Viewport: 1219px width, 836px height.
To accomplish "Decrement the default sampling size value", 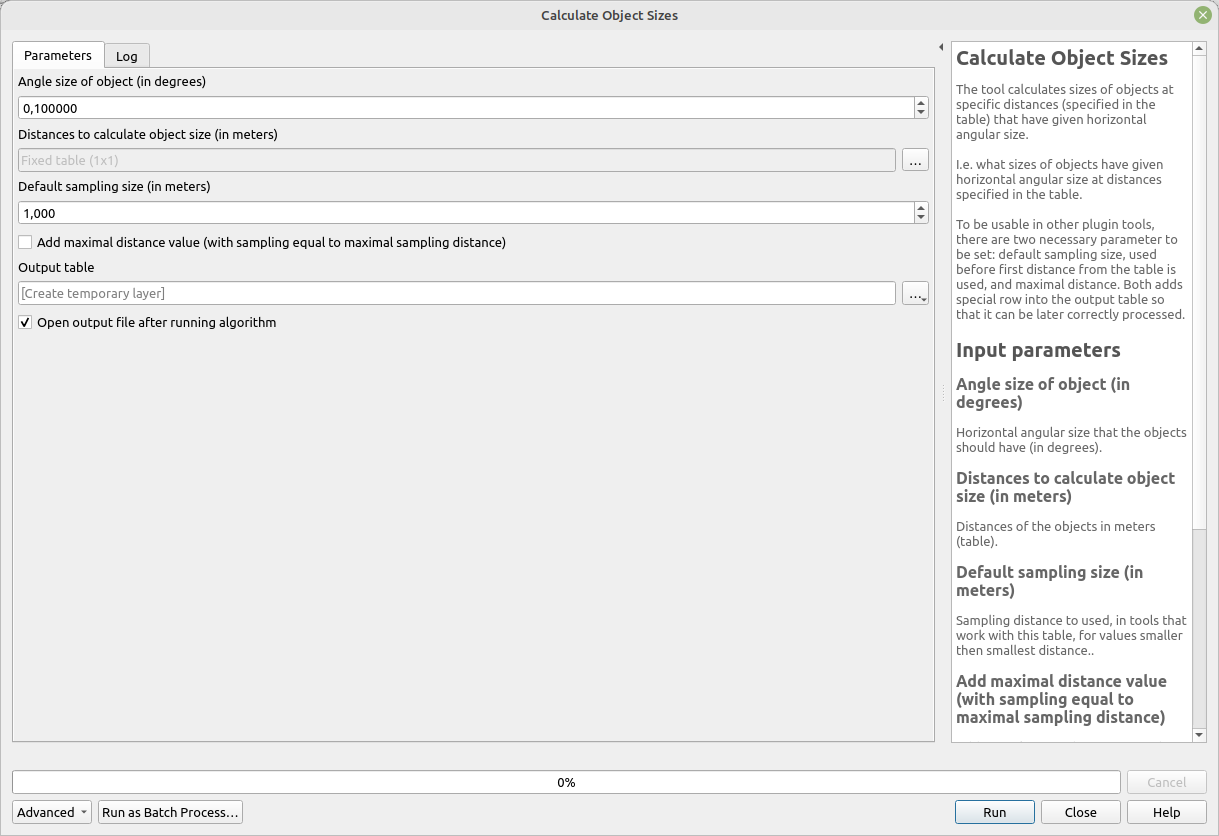I will tap(920, 217).
